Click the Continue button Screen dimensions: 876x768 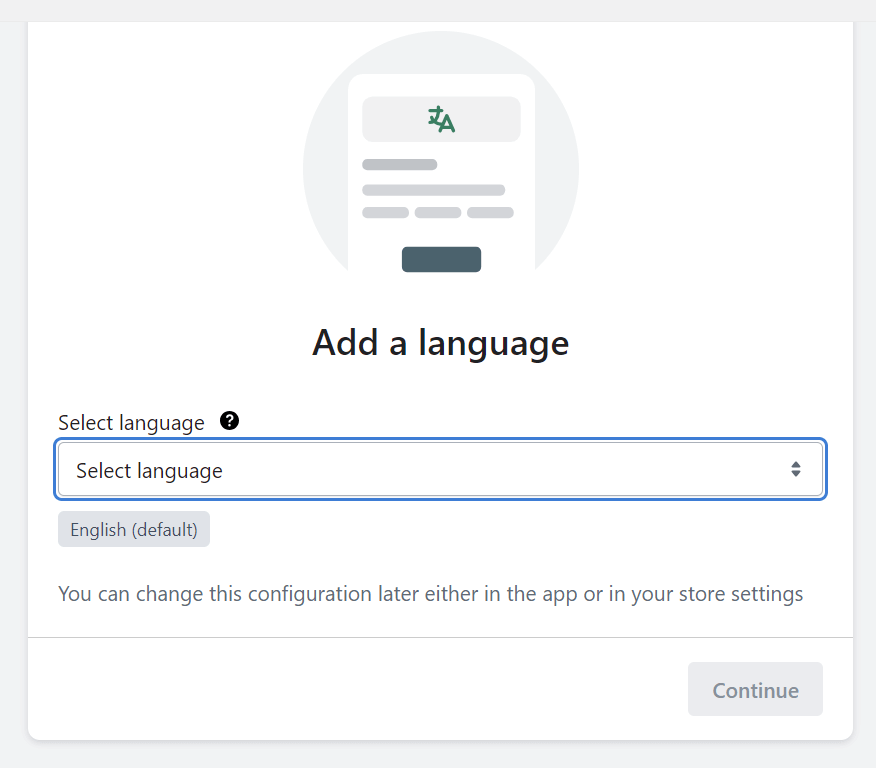[x=755, y=689]
